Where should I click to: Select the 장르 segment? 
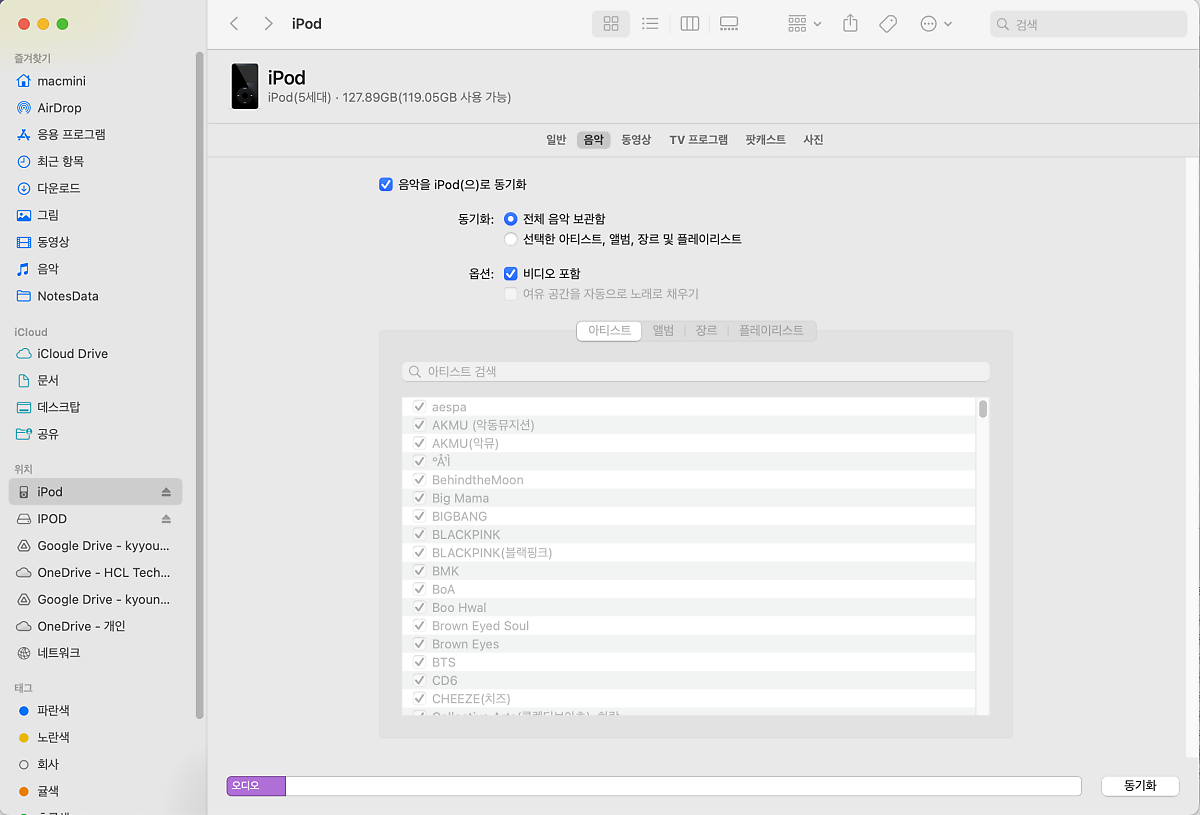706,330
